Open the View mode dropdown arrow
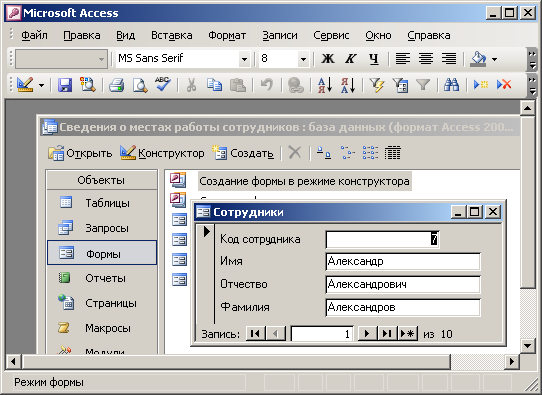 (x=41, y=85)
